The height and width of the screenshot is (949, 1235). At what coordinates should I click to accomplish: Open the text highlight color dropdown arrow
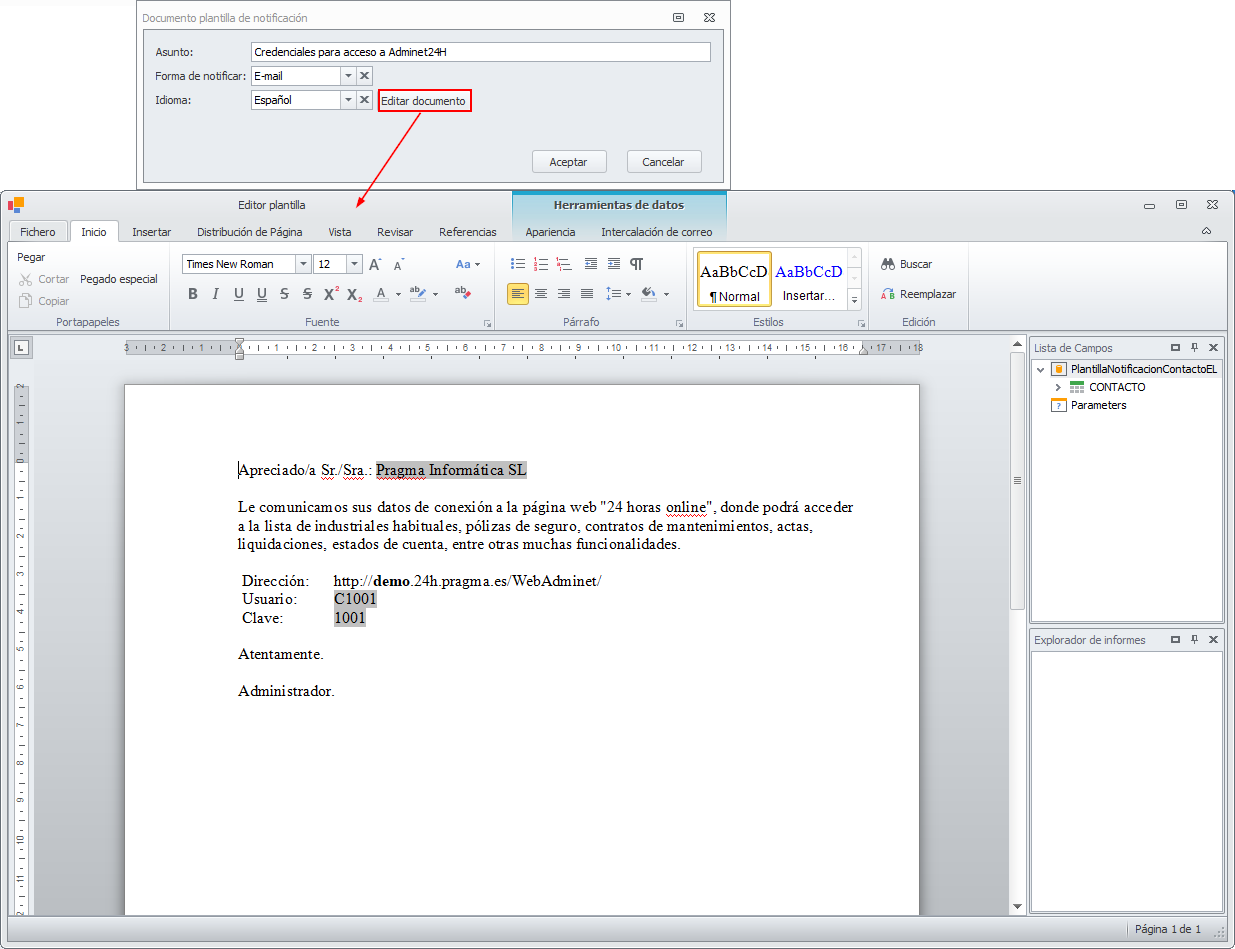coord(435,294)
